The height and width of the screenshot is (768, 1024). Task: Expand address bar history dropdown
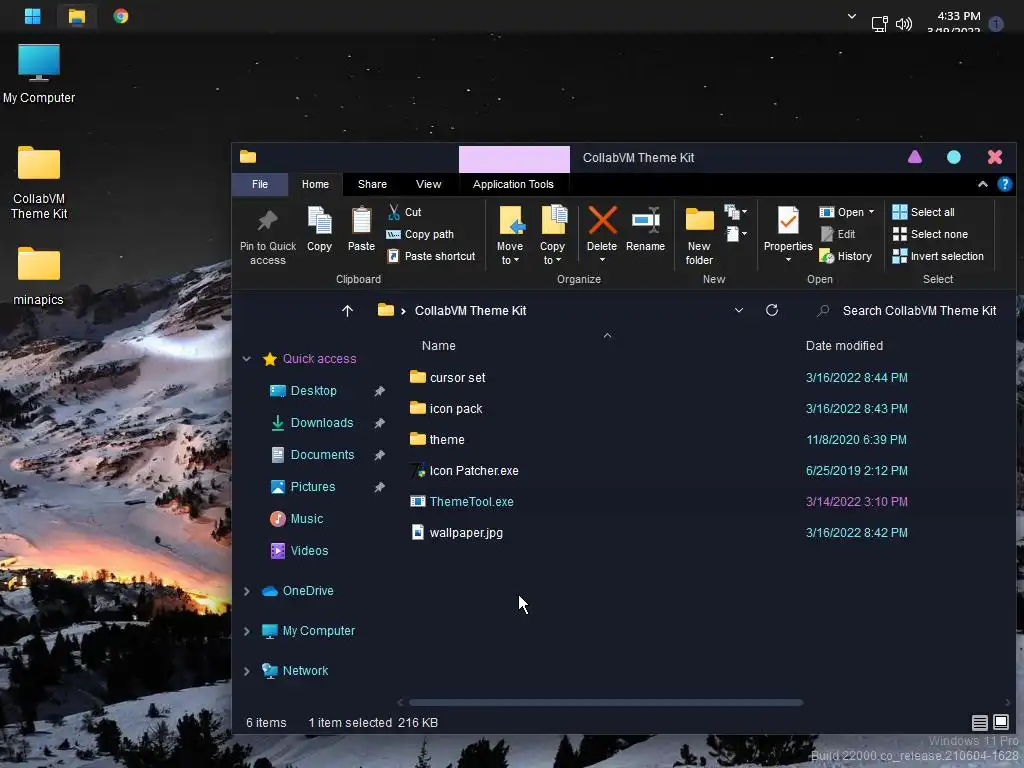point(739,310)
